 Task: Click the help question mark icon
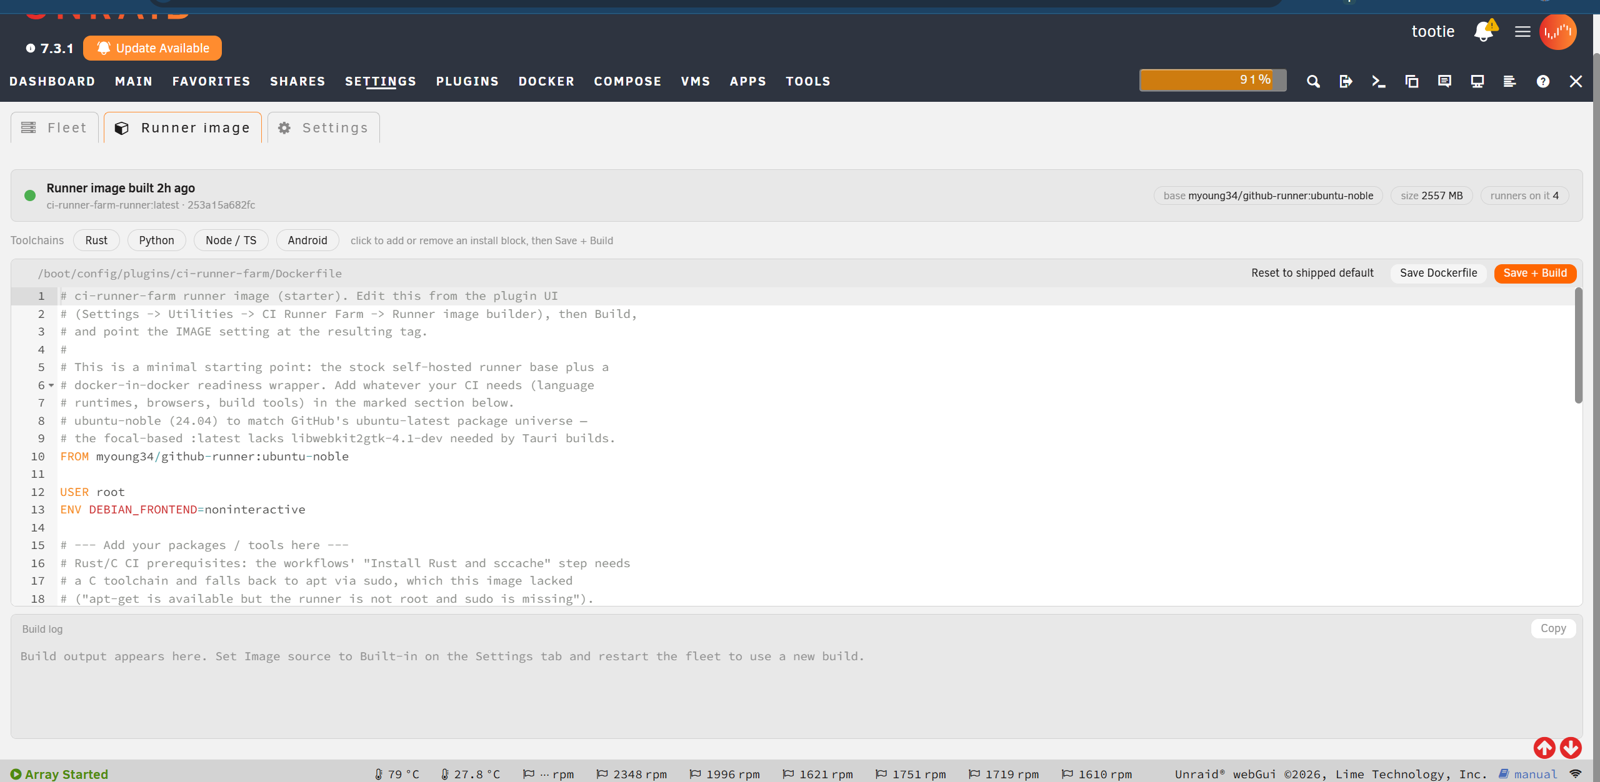[x=1543, y=81]
